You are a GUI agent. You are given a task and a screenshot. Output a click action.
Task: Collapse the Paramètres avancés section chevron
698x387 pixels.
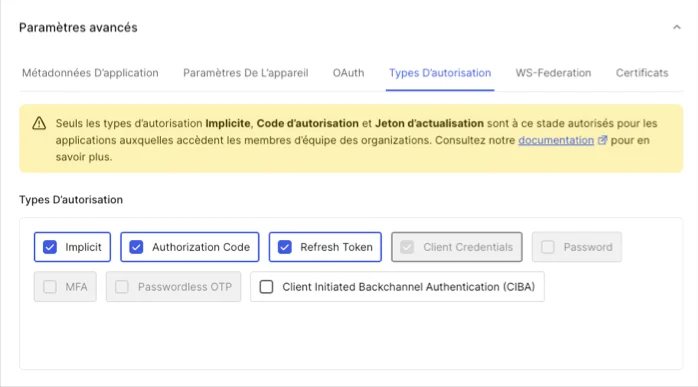click(677, 27)
